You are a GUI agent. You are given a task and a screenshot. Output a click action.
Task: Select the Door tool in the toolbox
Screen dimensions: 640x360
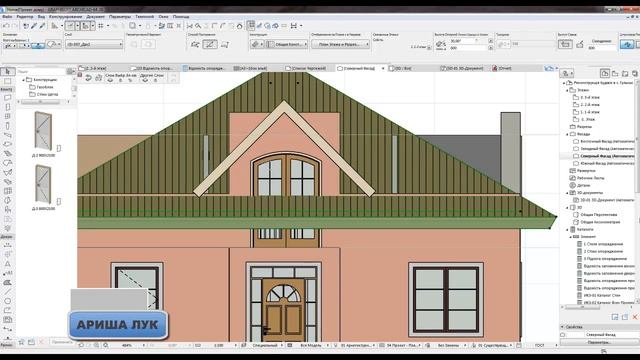7,107
